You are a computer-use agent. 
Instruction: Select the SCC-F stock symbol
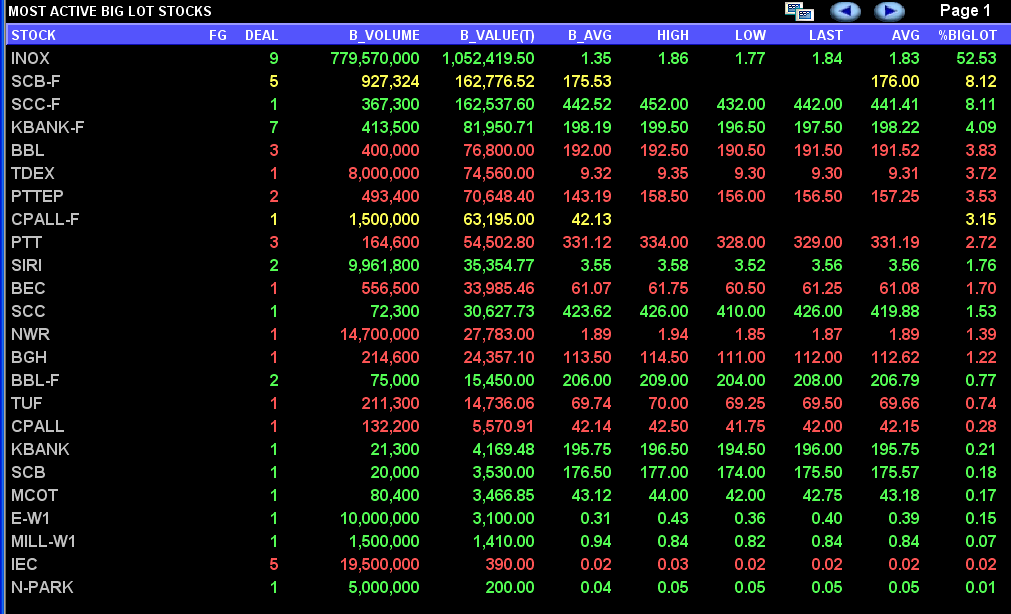click(x=35, y=104)
